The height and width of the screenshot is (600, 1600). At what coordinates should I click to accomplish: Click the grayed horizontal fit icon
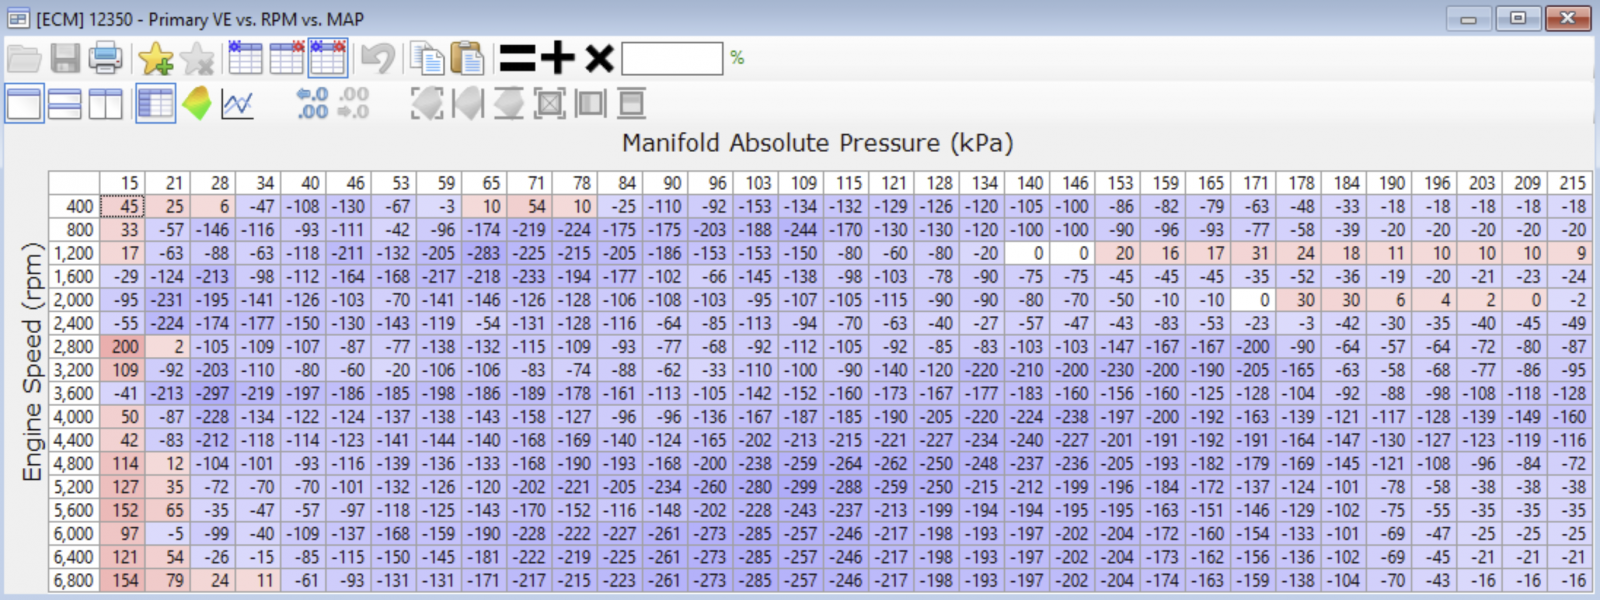(590, 103)
